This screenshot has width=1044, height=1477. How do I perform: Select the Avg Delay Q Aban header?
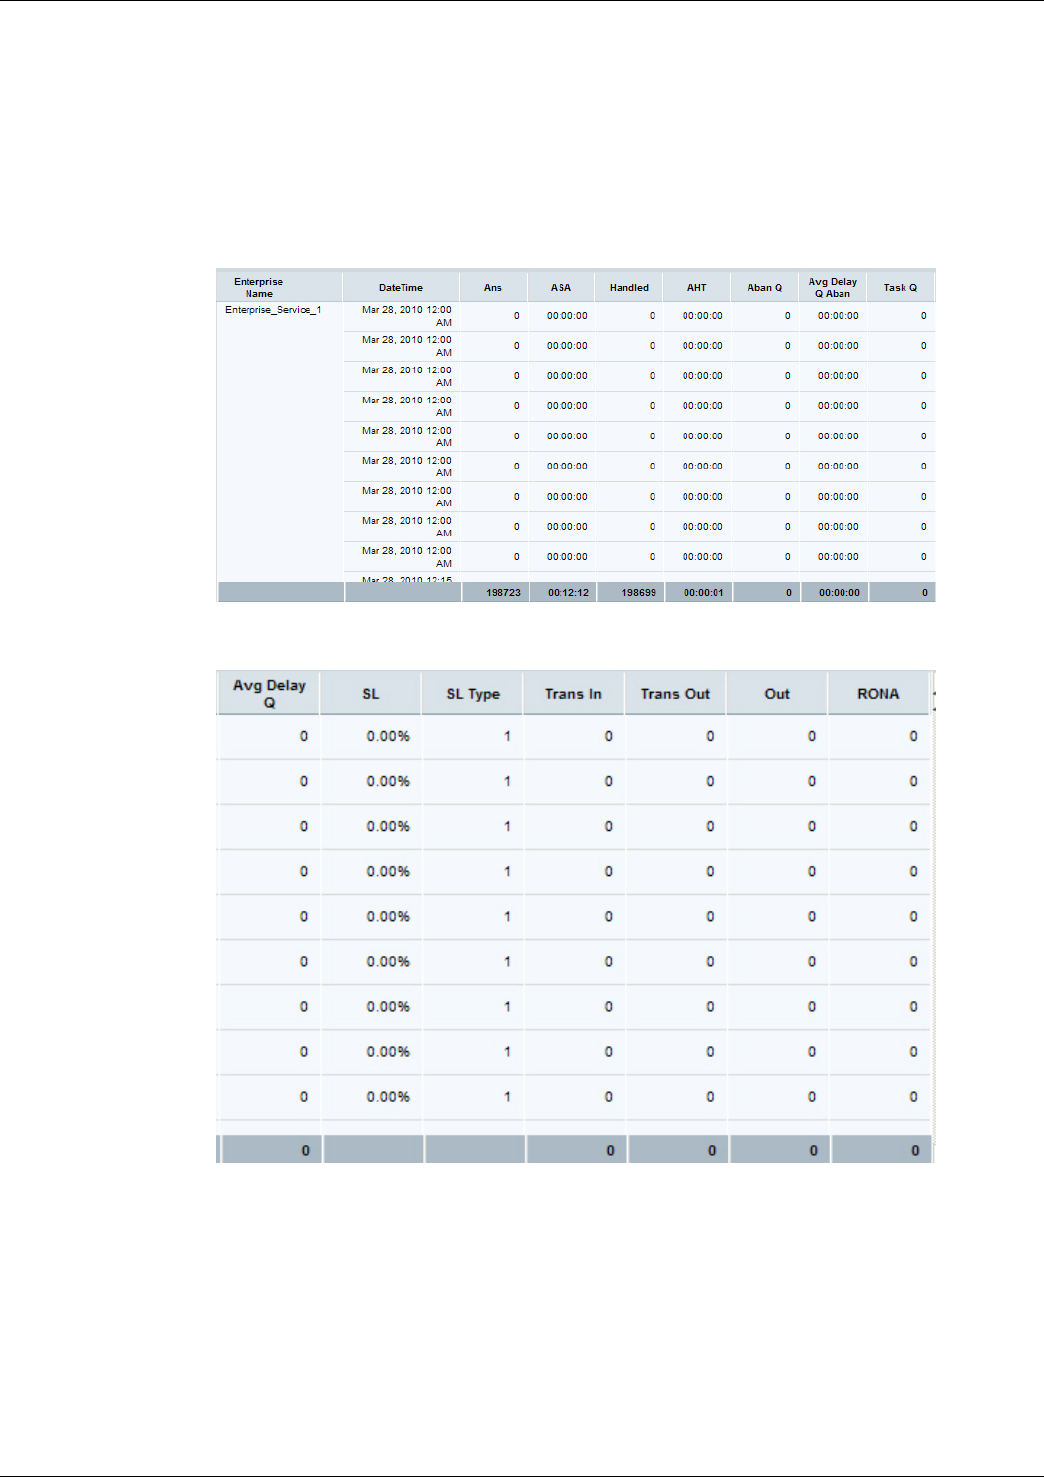click(833, 287)
